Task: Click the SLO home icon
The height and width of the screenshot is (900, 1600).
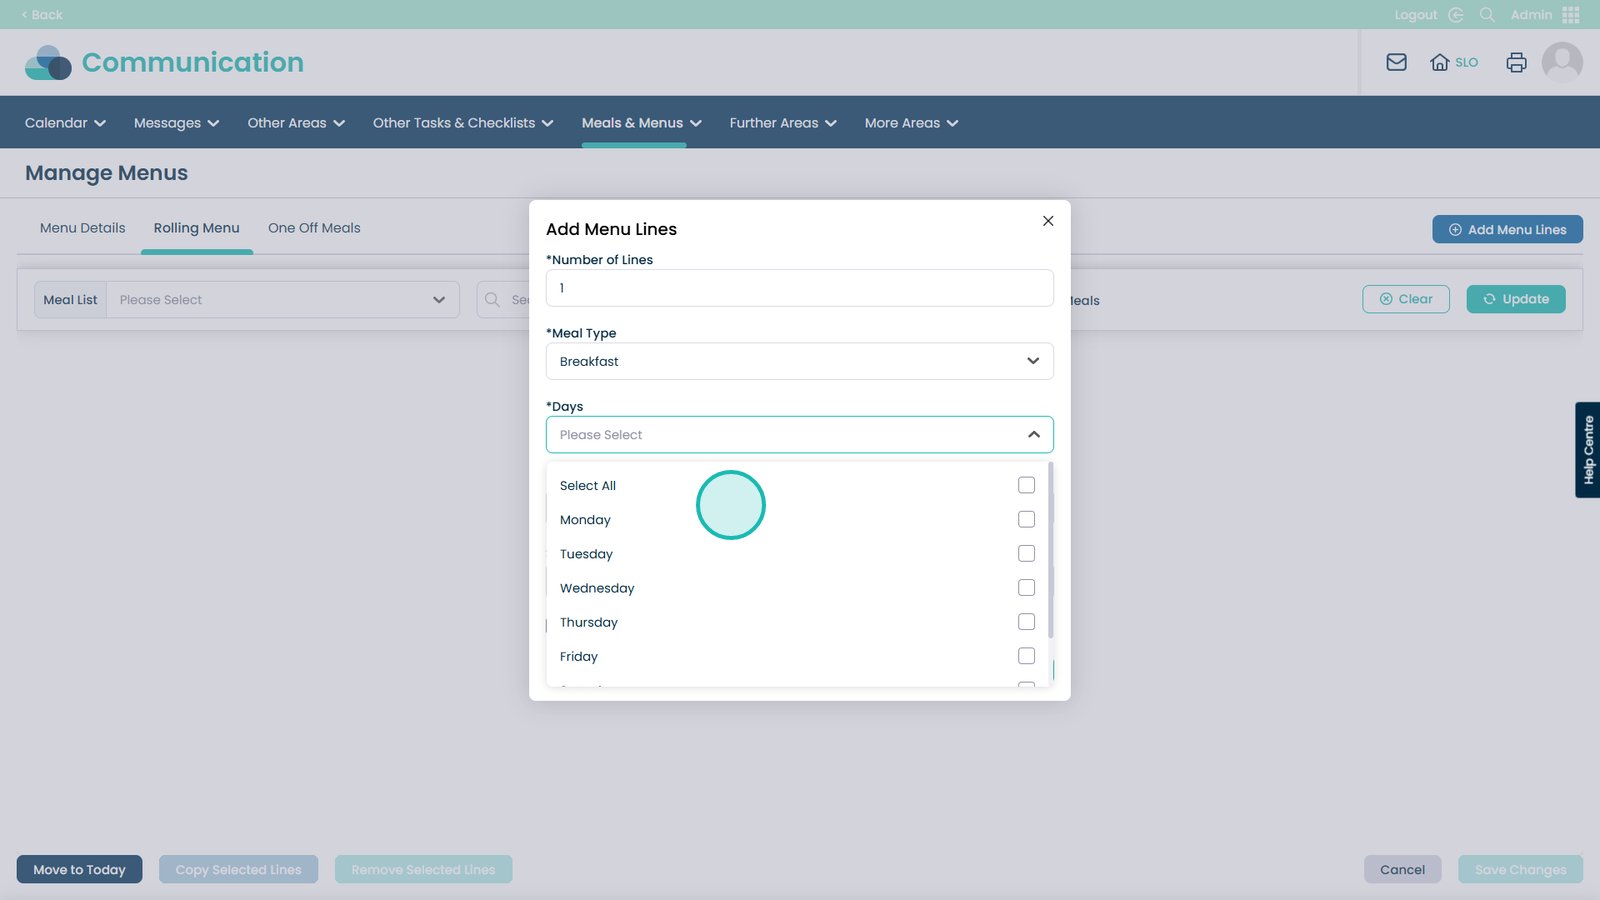Action: (x=1440, y=62)
